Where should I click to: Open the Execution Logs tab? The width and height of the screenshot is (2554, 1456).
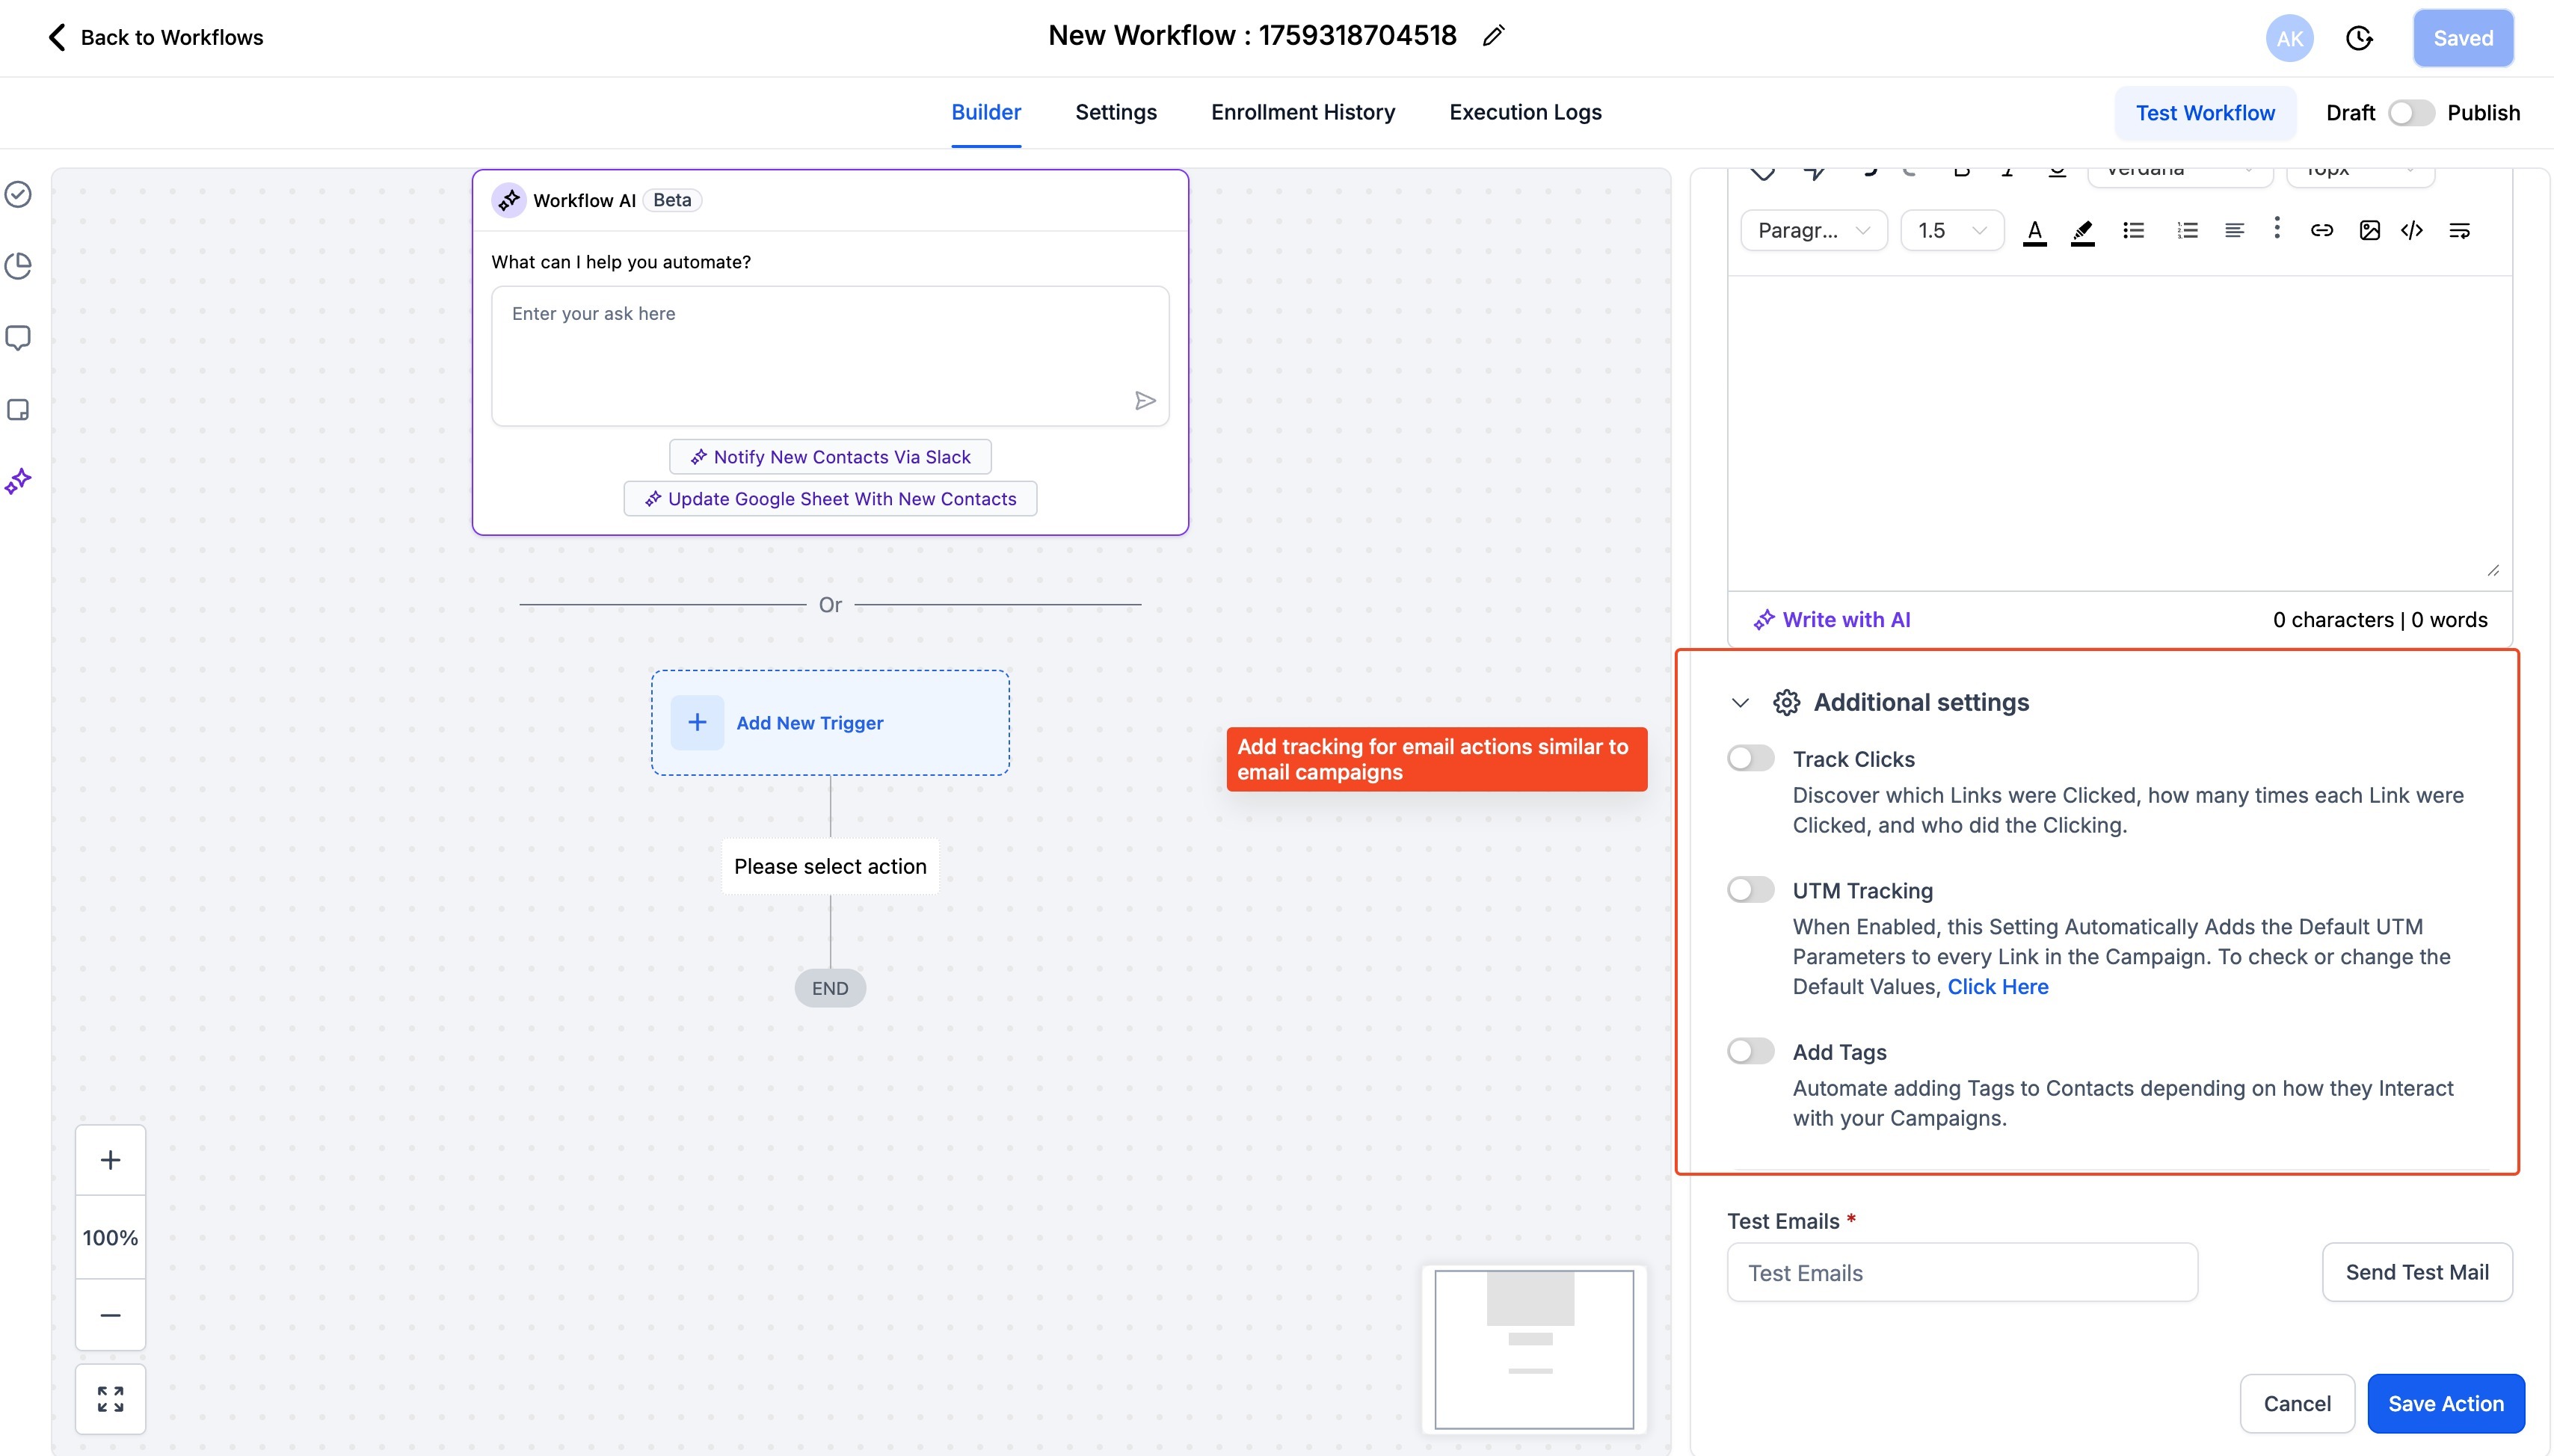[x=1525, y=112]
